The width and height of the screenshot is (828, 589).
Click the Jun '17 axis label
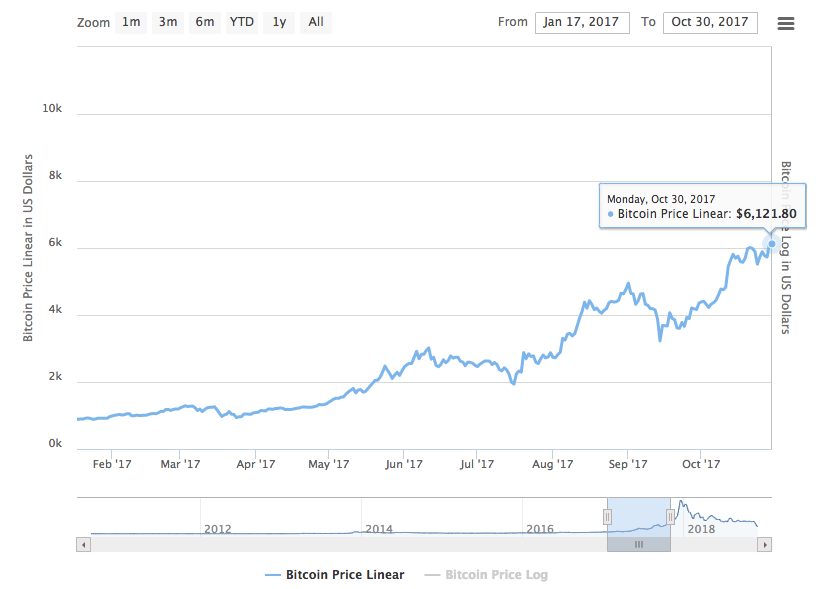tap(403, 464)
